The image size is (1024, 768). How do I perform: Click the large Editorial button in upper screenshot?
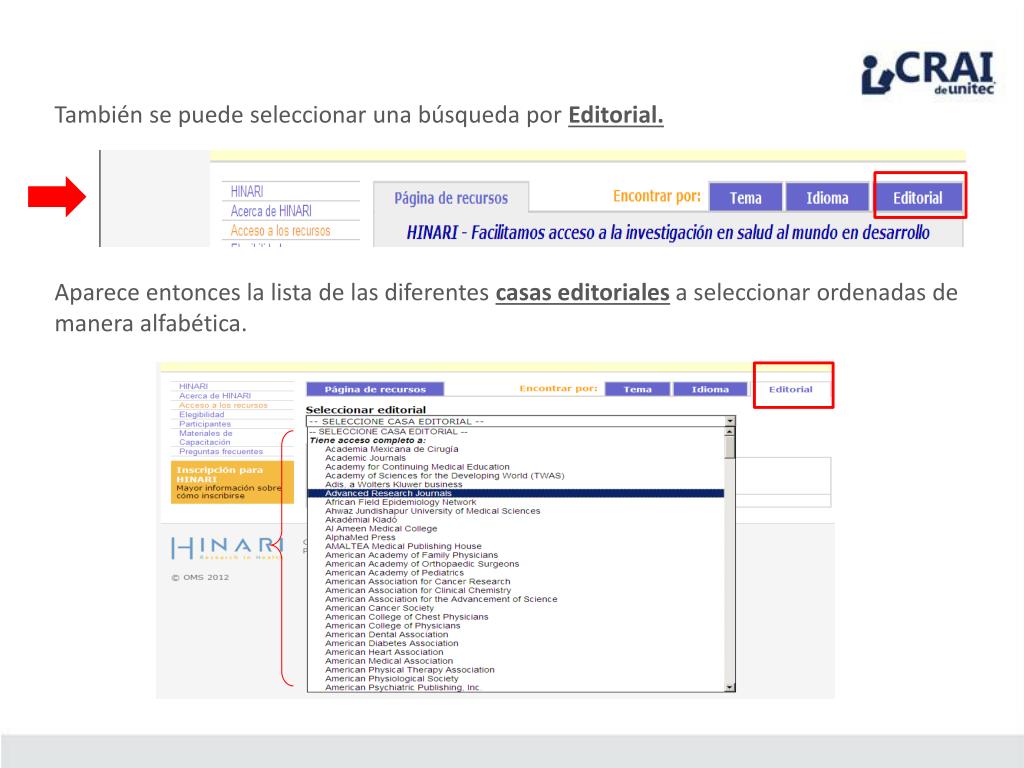[918, 197]
